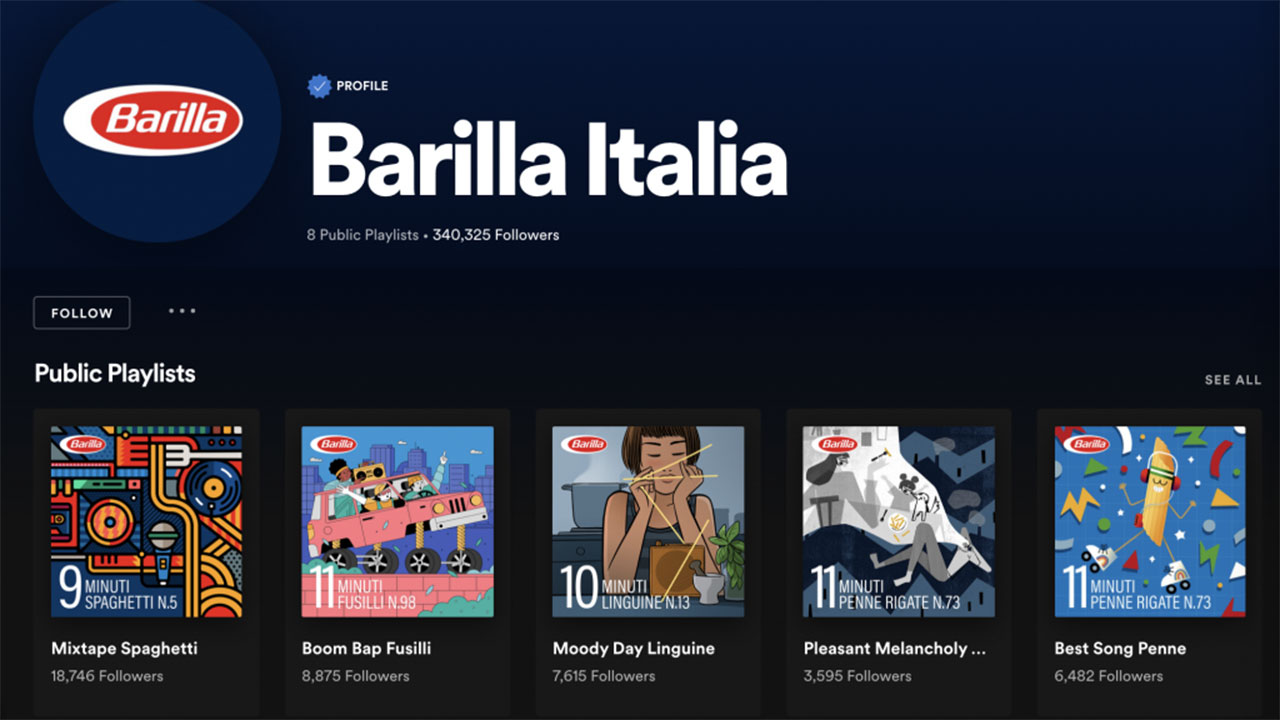Image resolution: width=1280 pixels, height=720 pixels.
Task: Click the Boom Bap Fusilli playlist title
Action: (x=367, y=648)
